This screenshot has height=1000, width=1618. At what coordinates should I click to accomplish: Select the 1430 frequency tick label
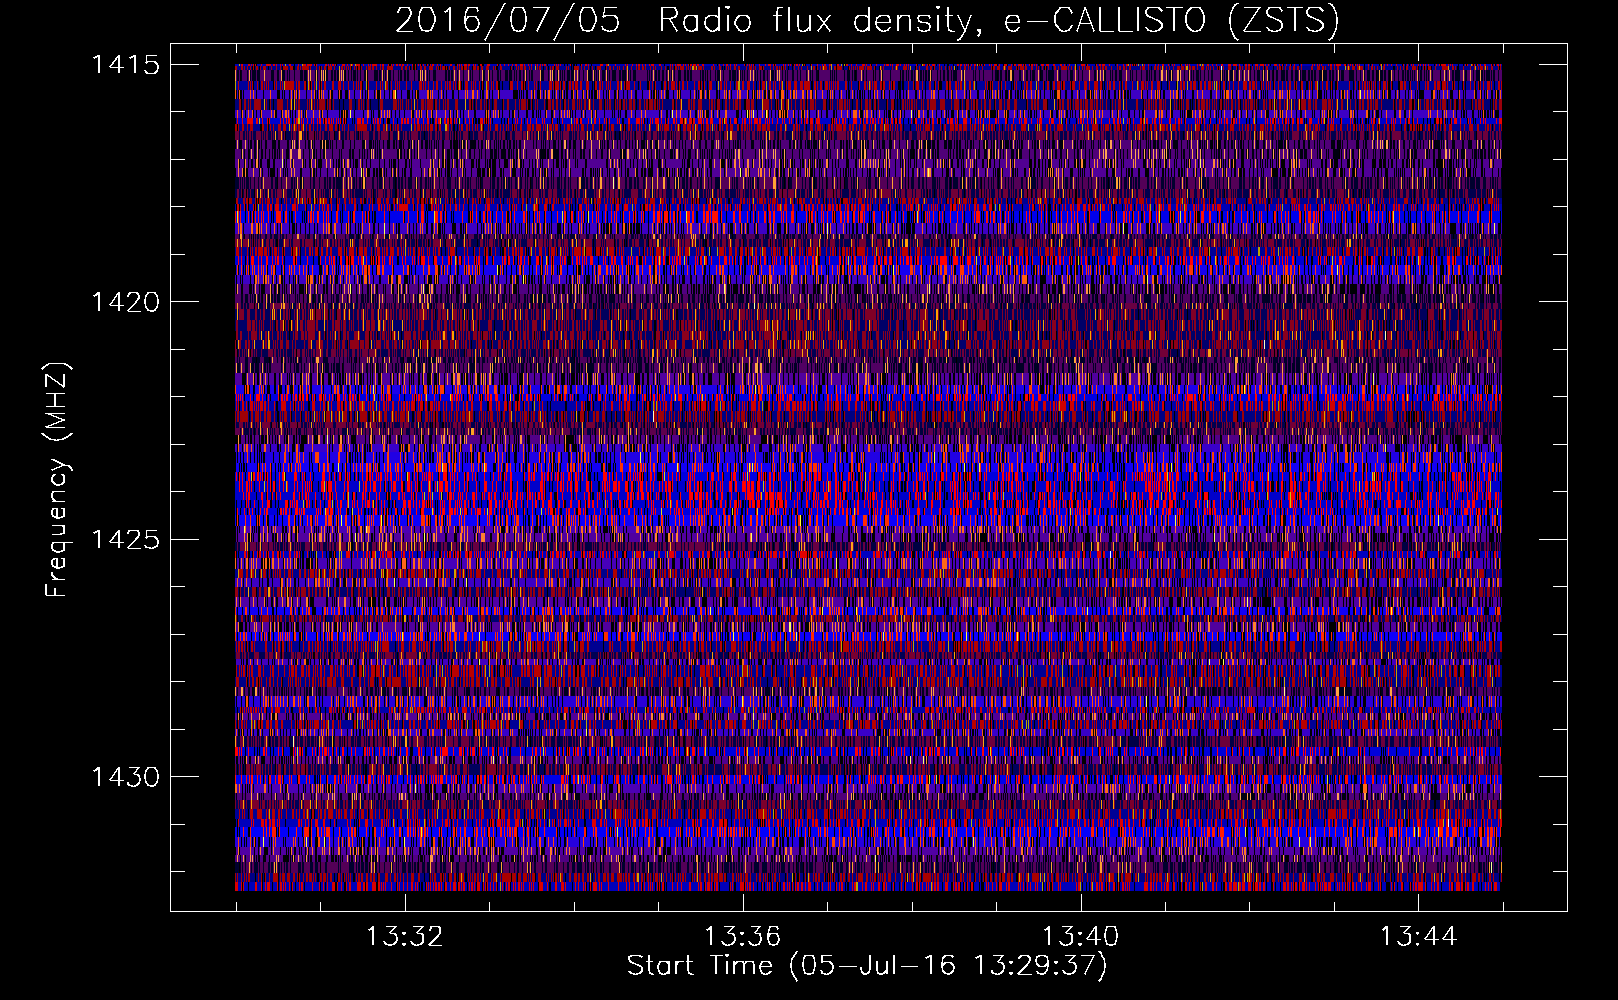125,777
